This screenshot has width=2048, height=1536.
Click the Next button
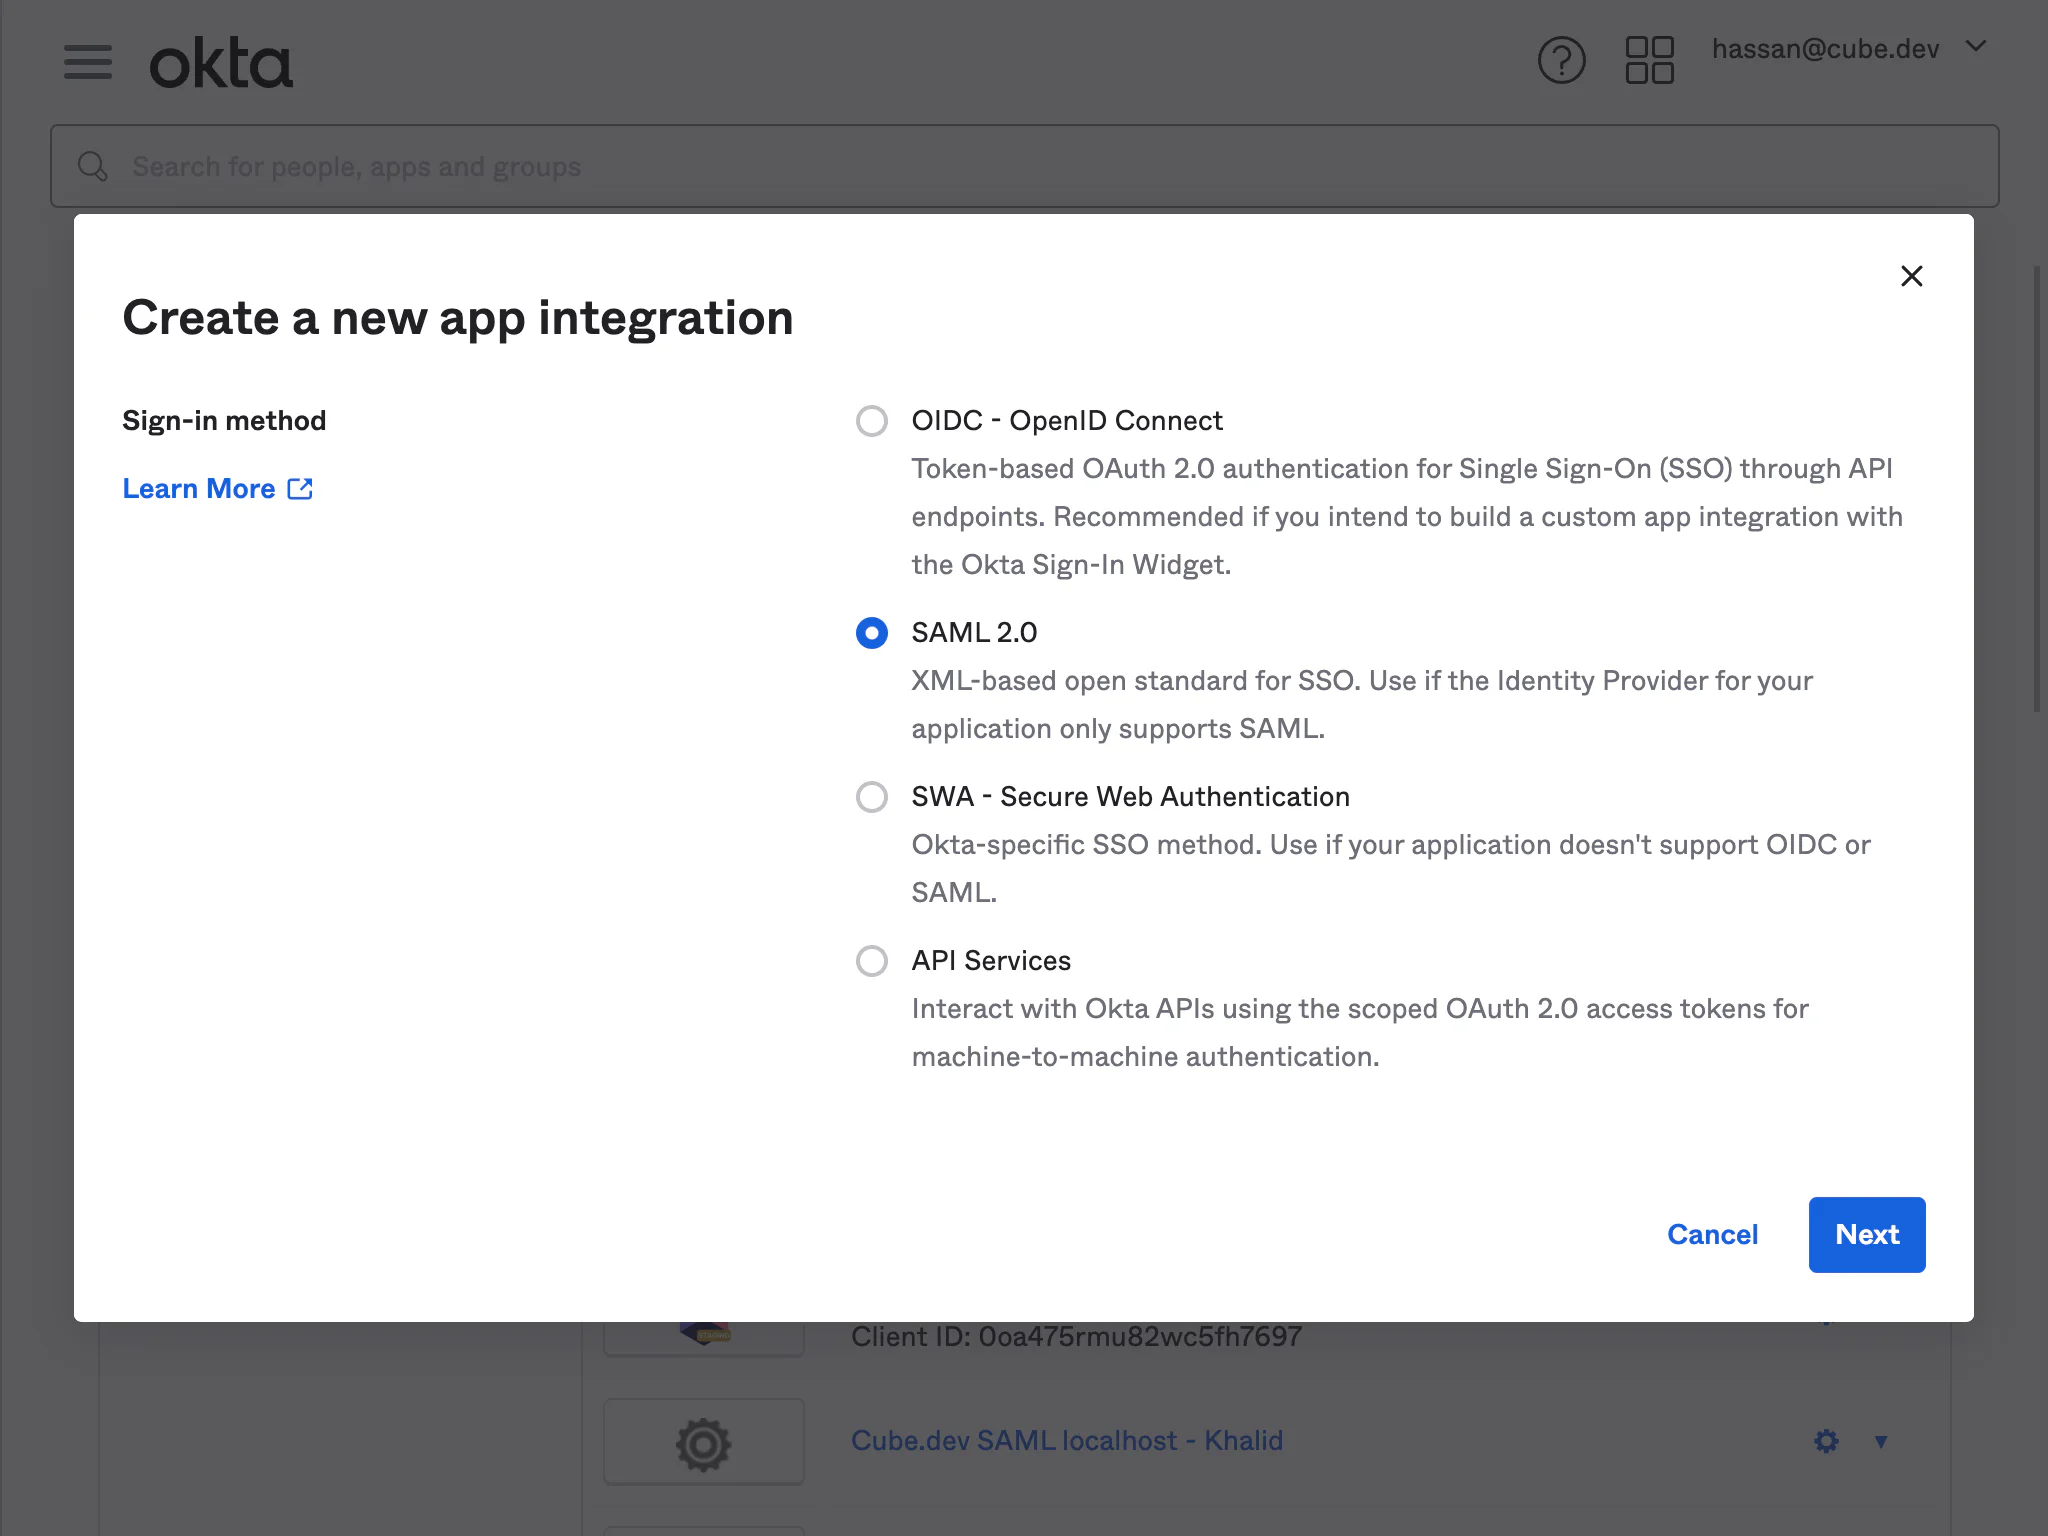[1866, 1234]
